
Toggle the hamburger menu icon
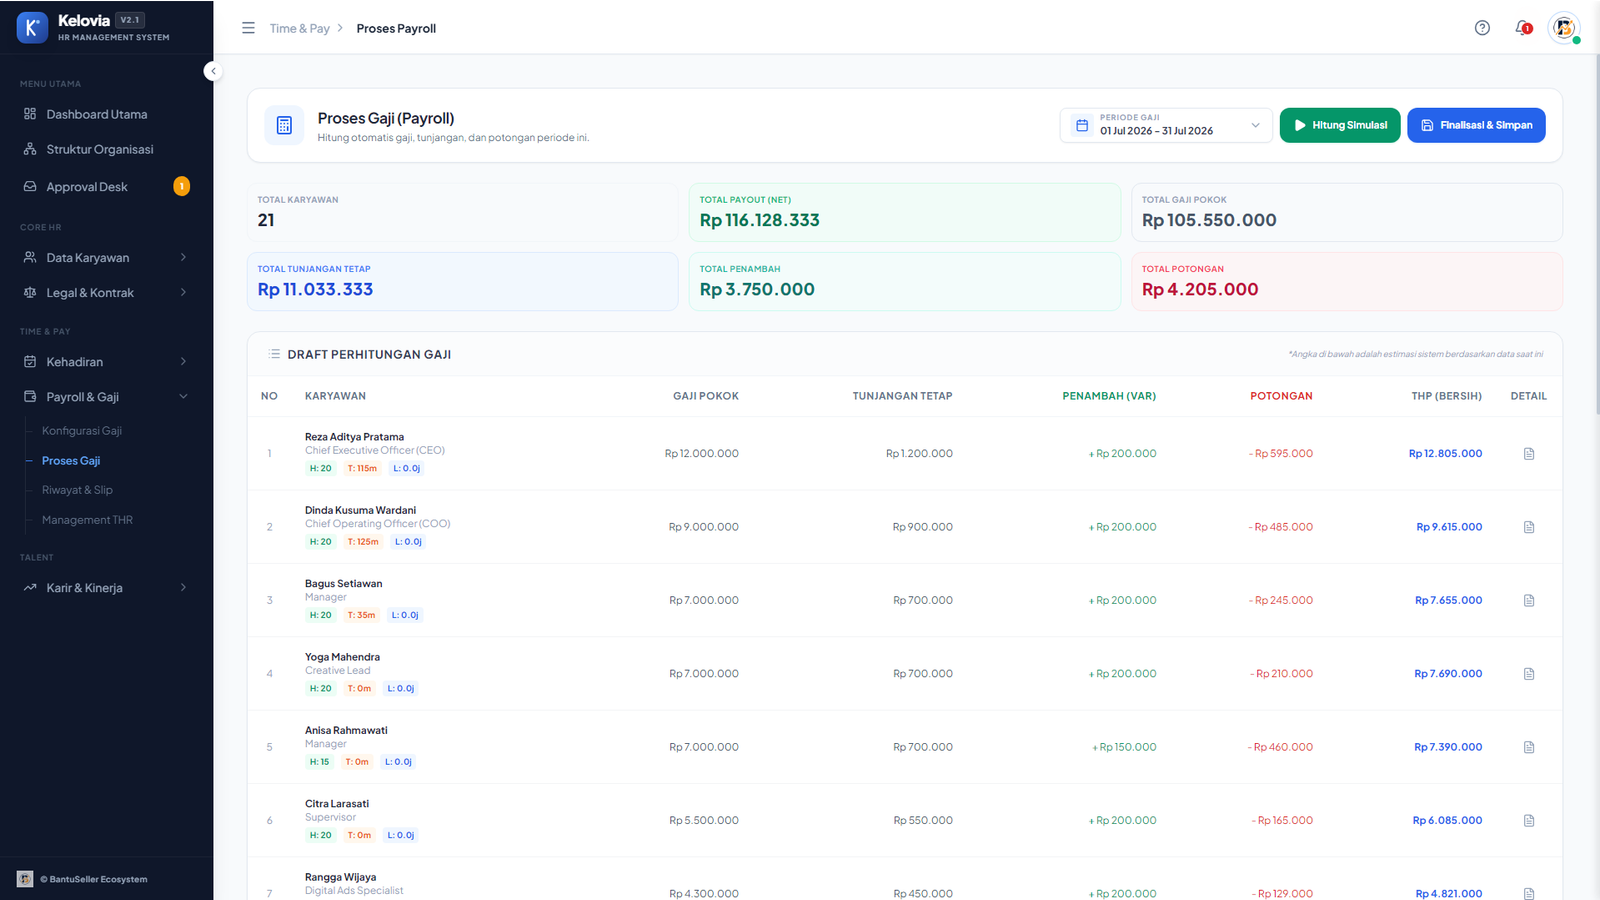coord(248,28)
